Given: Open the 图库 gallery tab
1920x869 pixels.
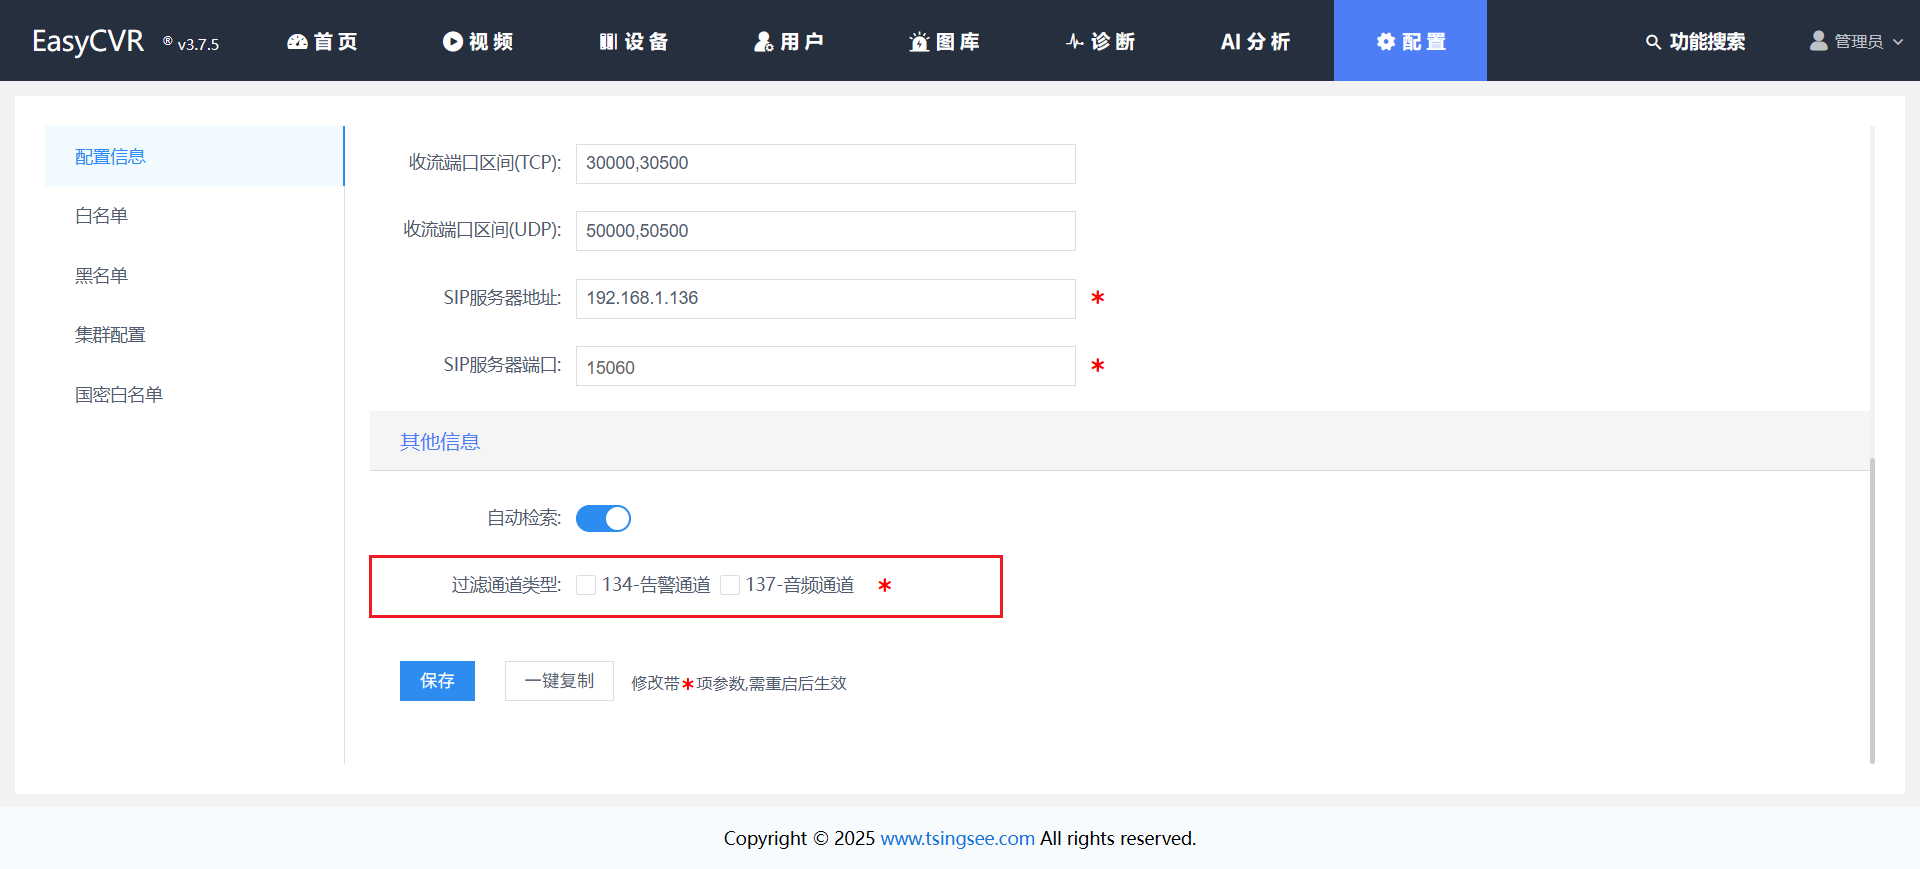Looking at the screenshot, I should [944, 41].
